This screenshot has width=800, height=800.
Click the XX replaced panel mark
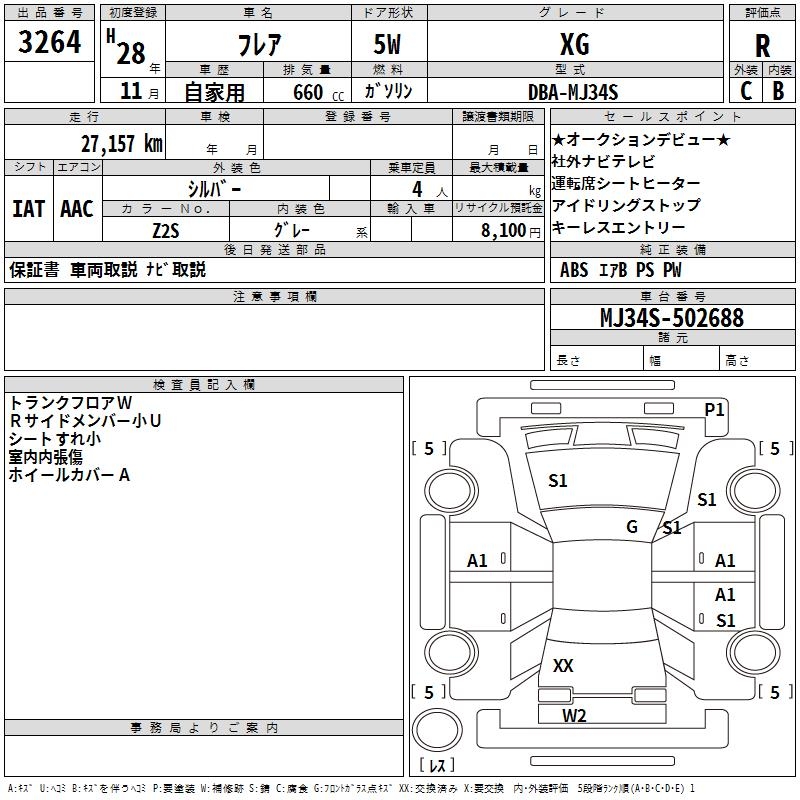563,665
